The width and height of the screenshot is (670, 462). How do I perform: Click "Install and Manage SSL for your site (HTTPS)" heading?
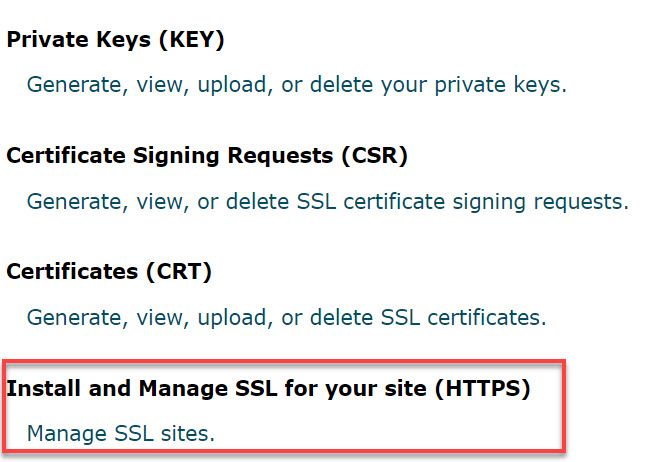coord(268,387)
